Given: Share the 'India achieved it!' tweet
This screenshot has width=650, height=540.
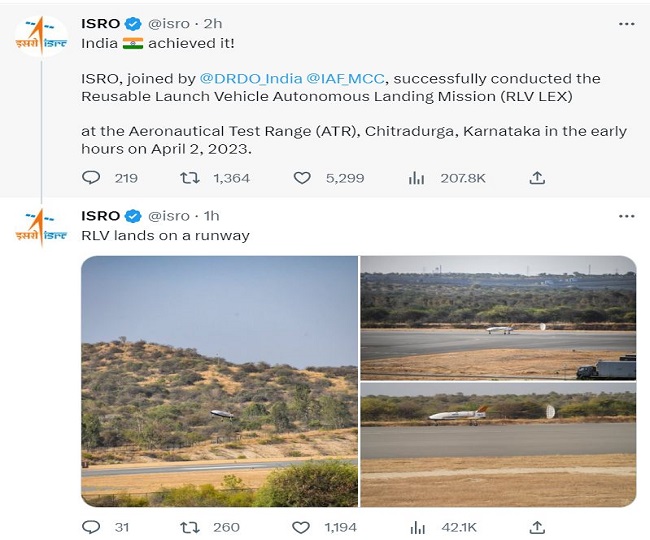Looking at the screenshot, I should [537, 178].
